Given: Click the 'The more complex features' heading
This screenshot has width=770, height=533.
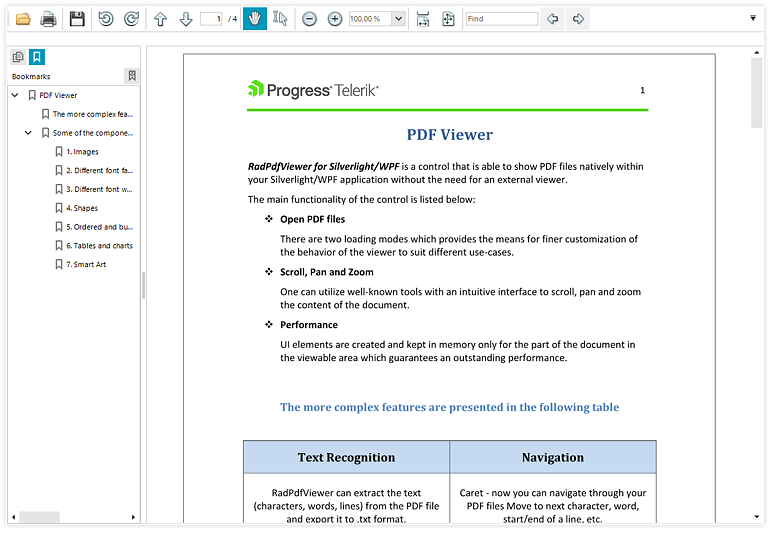Looking at the screenshot, I should click(449, 407).
